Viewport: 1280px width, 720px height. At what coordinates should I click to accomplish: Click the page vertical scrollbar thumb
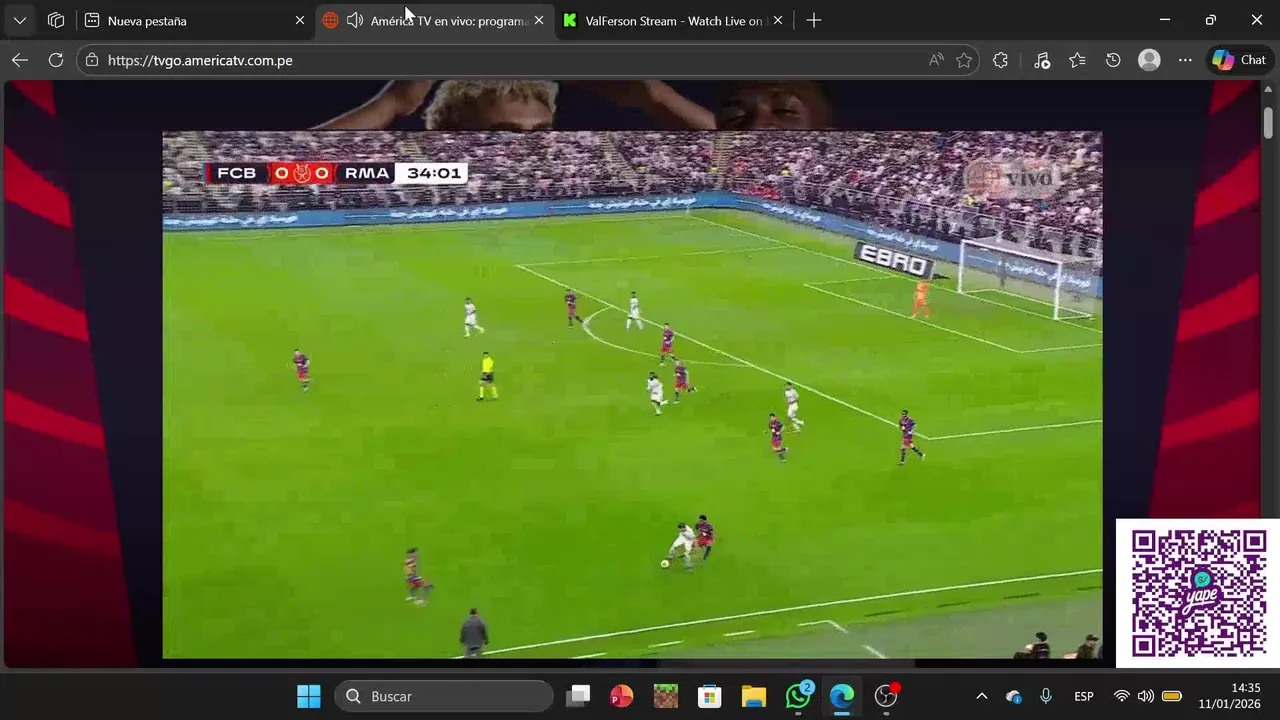[x=1268, y=121]
